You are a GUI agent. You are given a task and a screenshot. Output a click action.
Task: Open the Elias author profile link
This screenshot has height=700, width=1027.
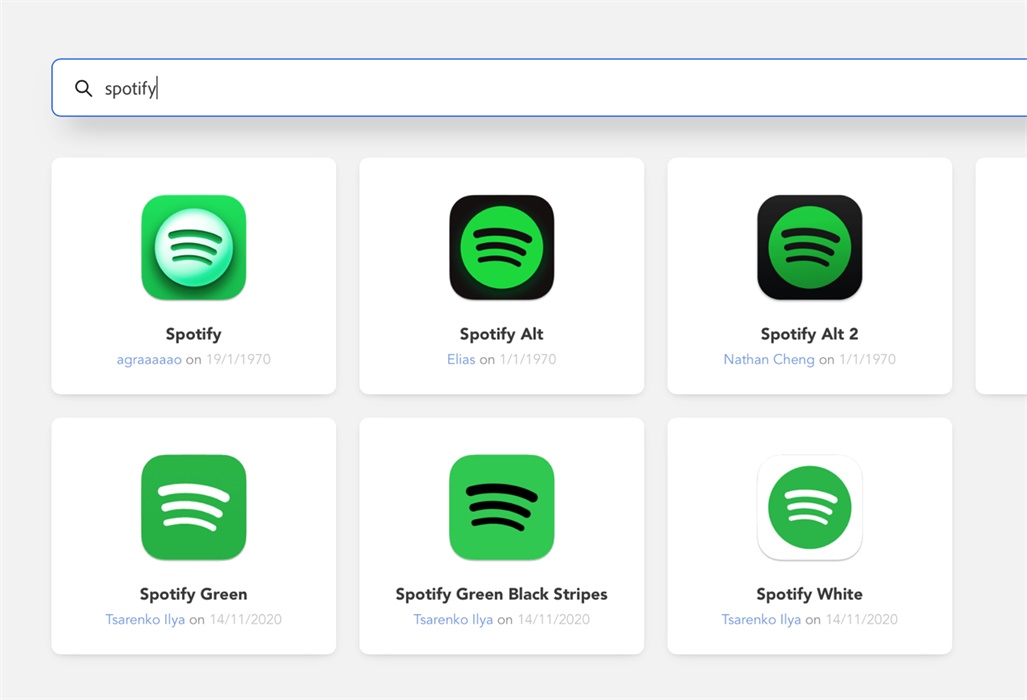click(x=461, y=359)
